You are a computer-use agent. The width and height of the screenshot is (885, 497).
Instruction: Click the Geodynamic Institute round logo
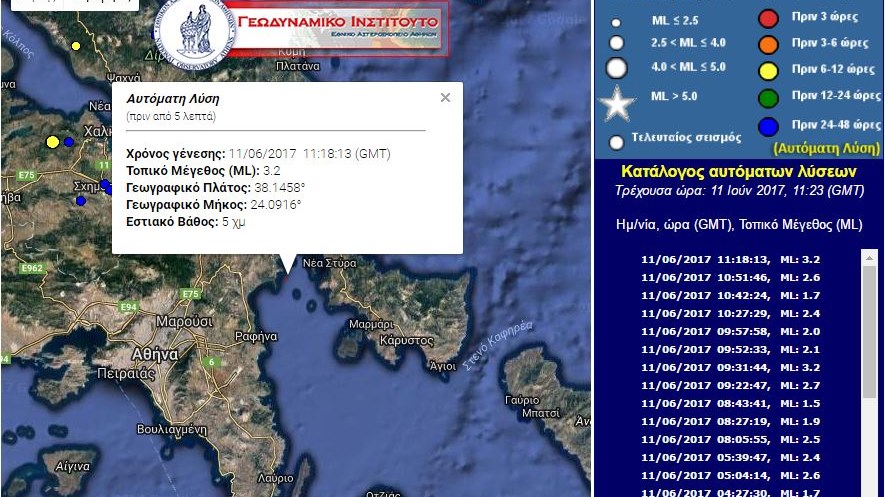pyautogui.click(x=195, y=33)
